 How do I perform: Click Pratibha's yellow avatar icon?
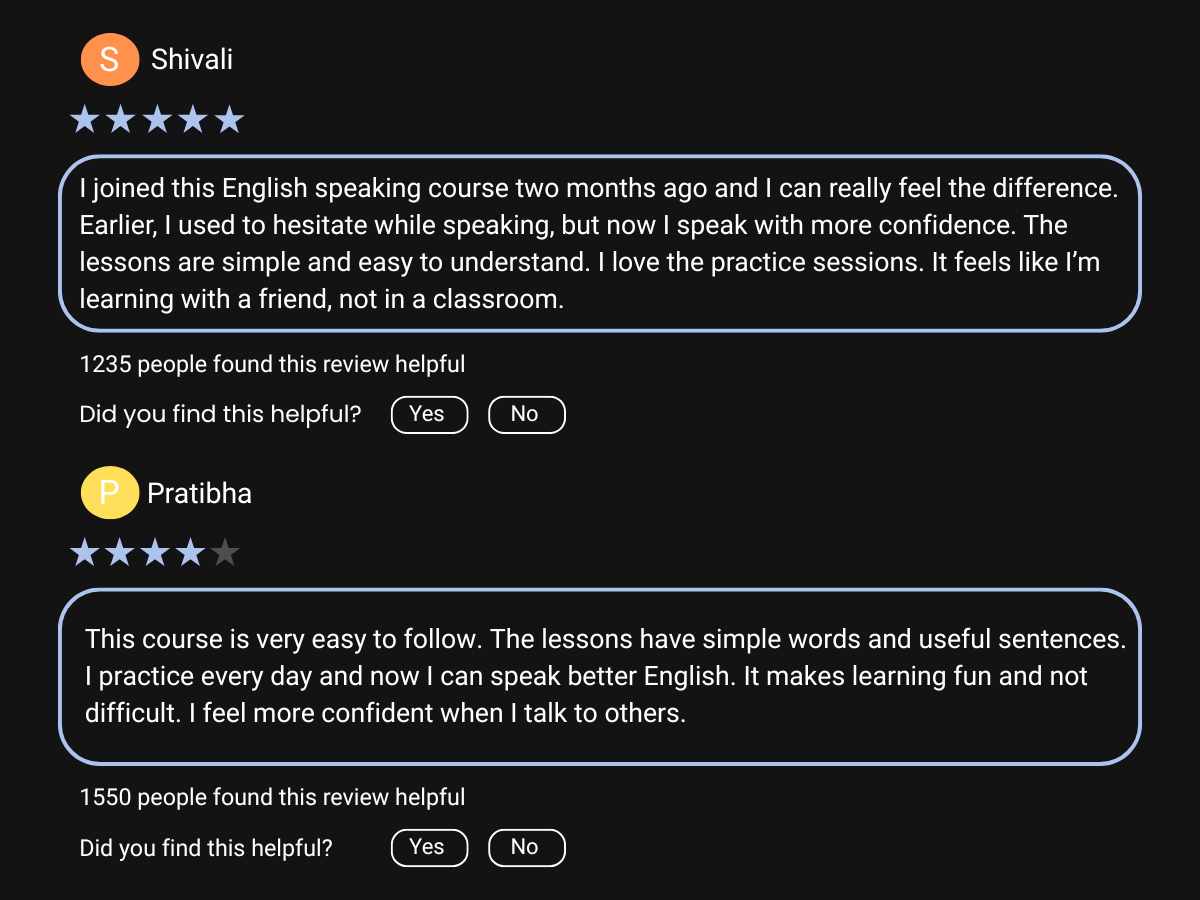pos(109,493)
